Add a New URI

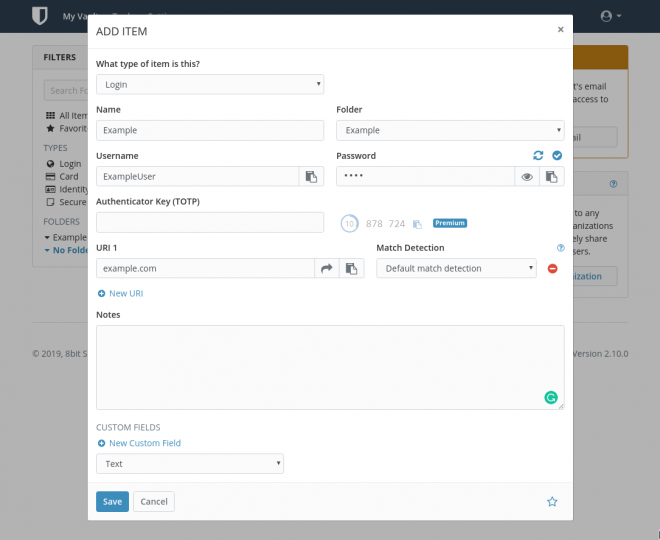pos(120,293)
